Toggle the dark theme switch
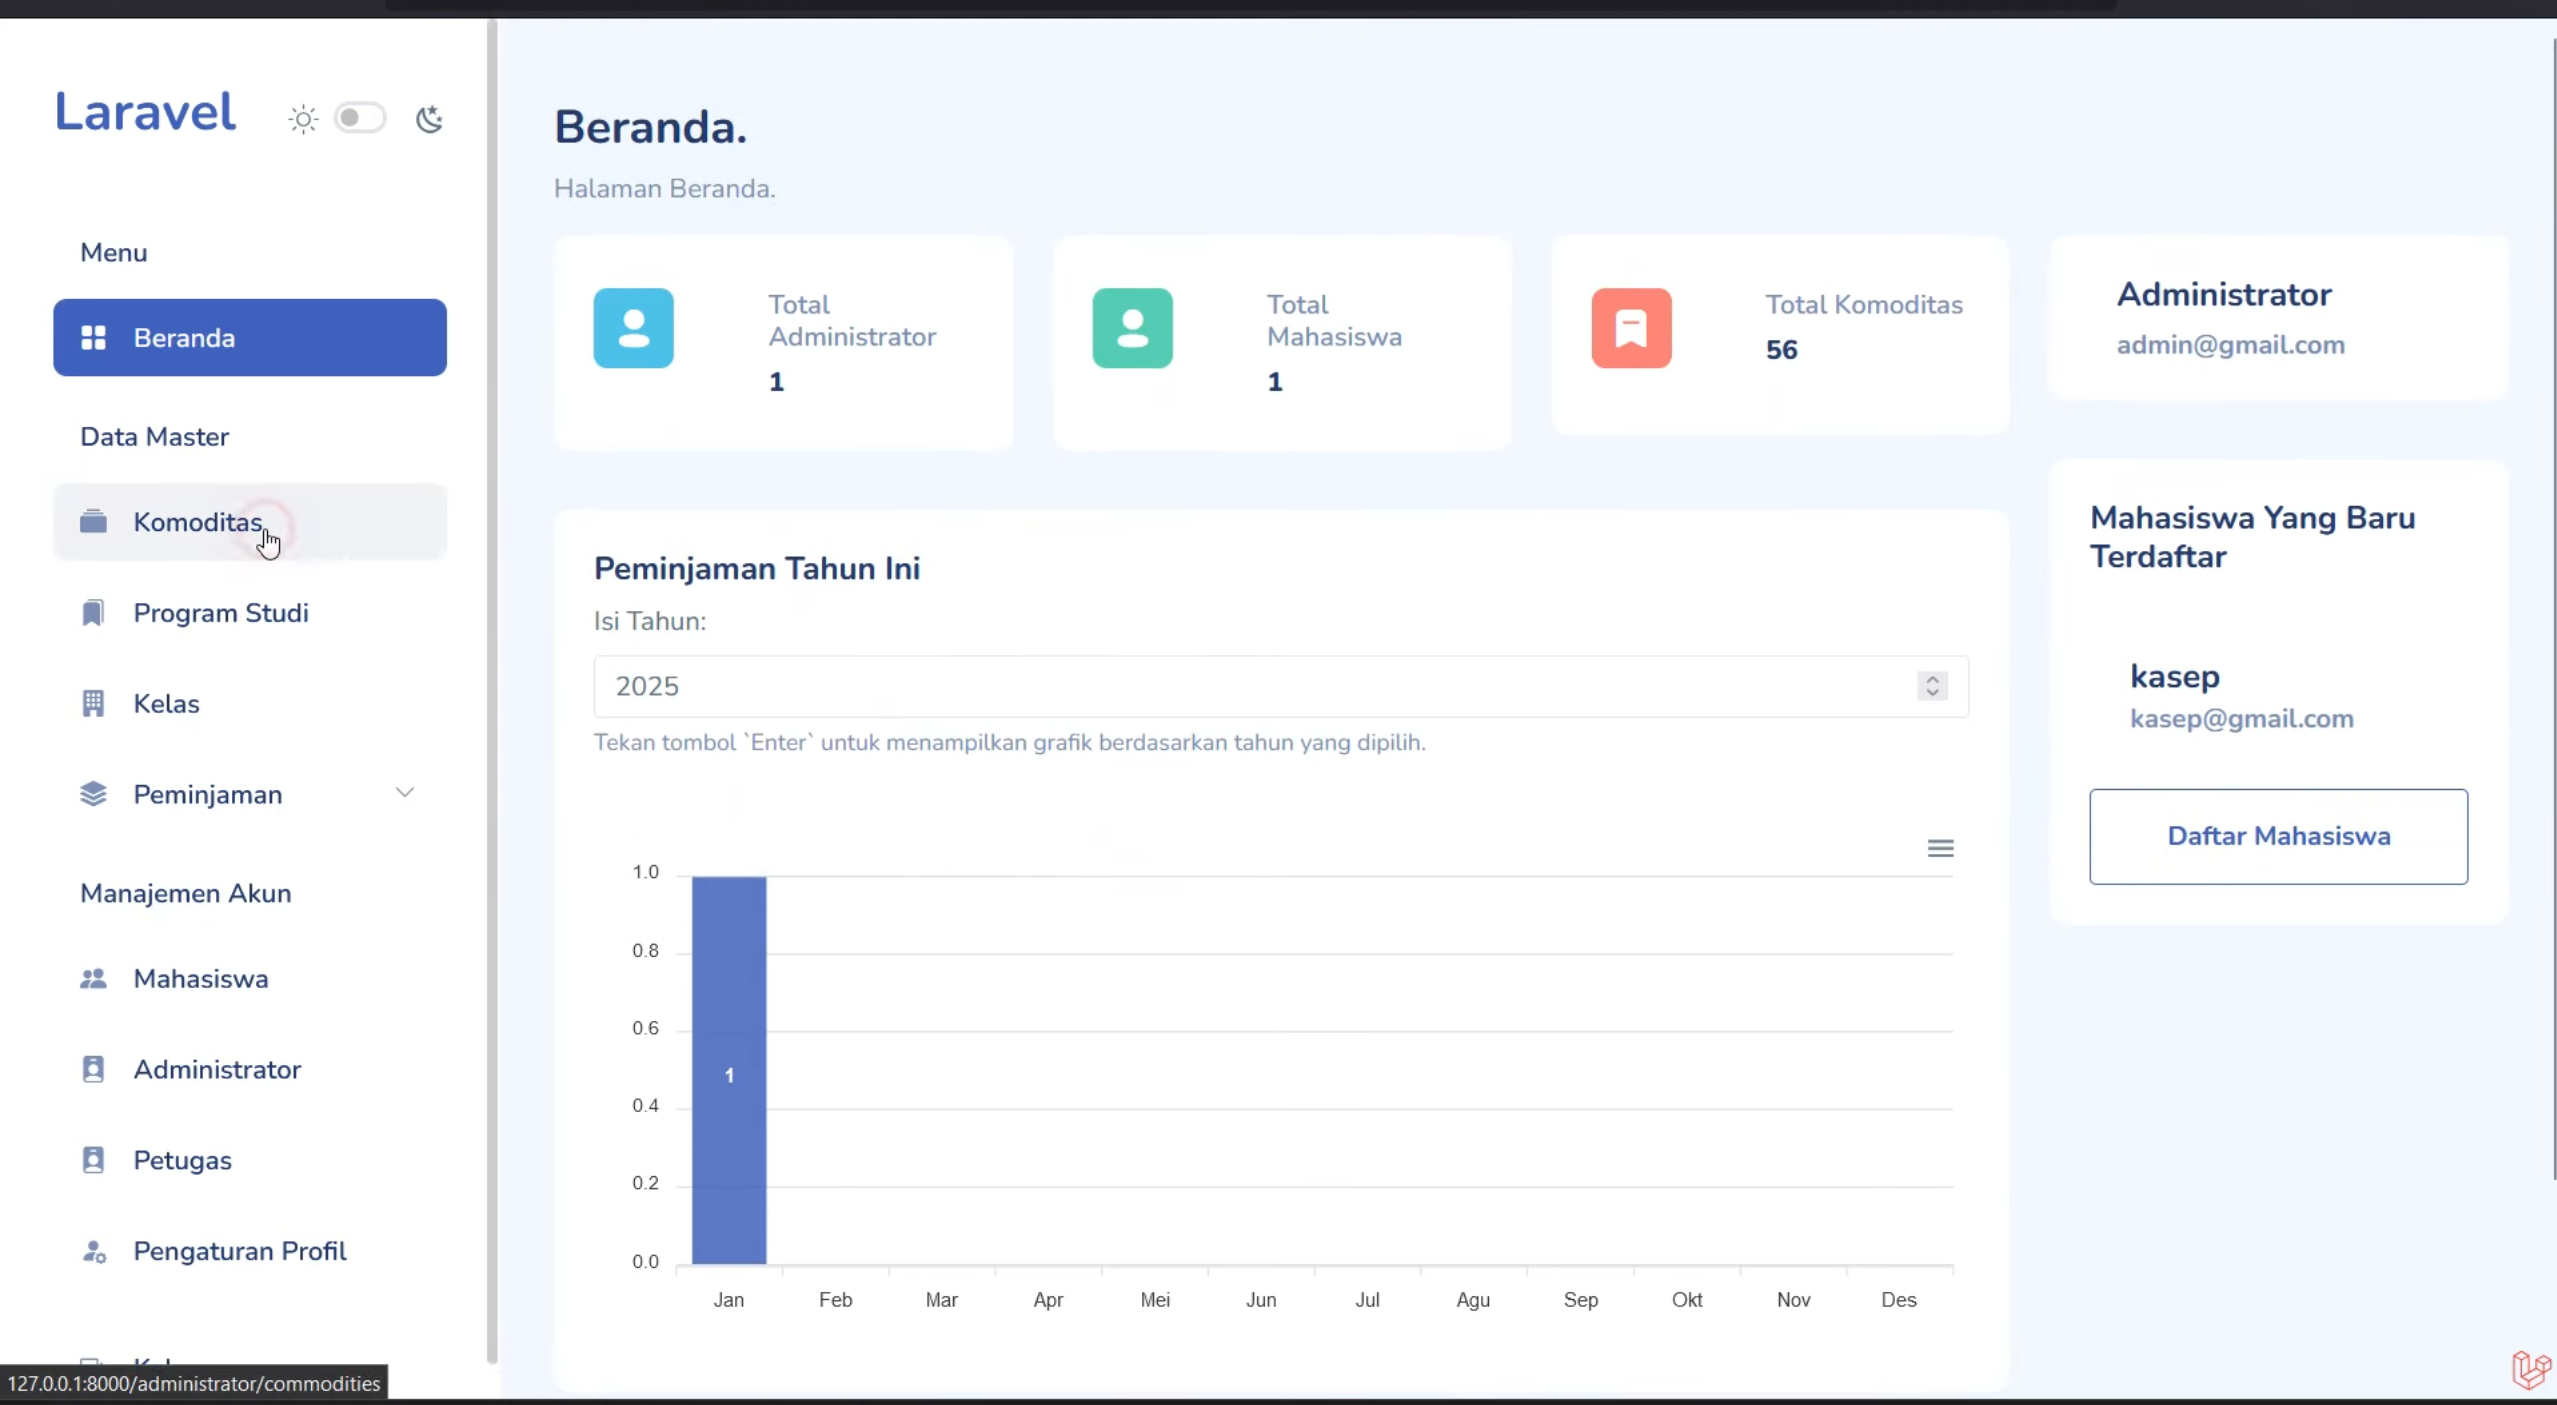The width and height of the screenshot is (2557, 1405). pos(360,118)
